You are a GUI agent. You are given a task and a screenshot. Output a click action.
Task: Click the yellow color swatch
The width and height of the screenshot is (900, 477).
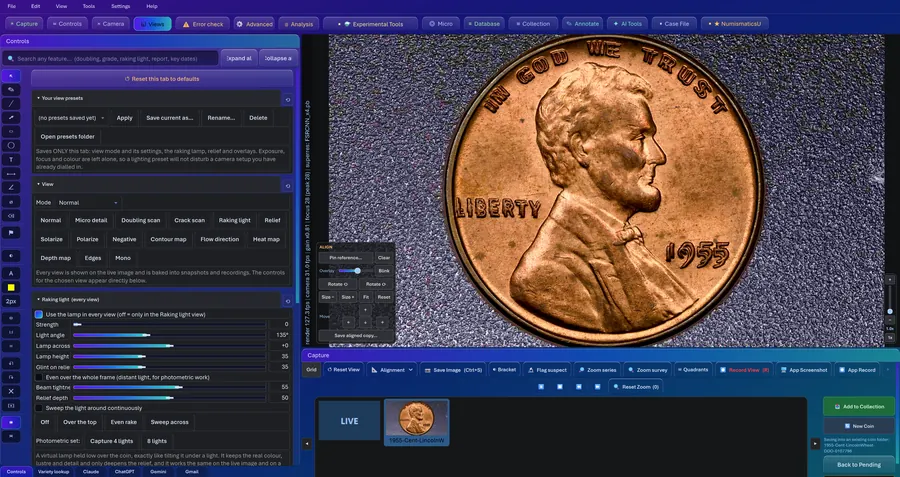click(x=11, y=287)
